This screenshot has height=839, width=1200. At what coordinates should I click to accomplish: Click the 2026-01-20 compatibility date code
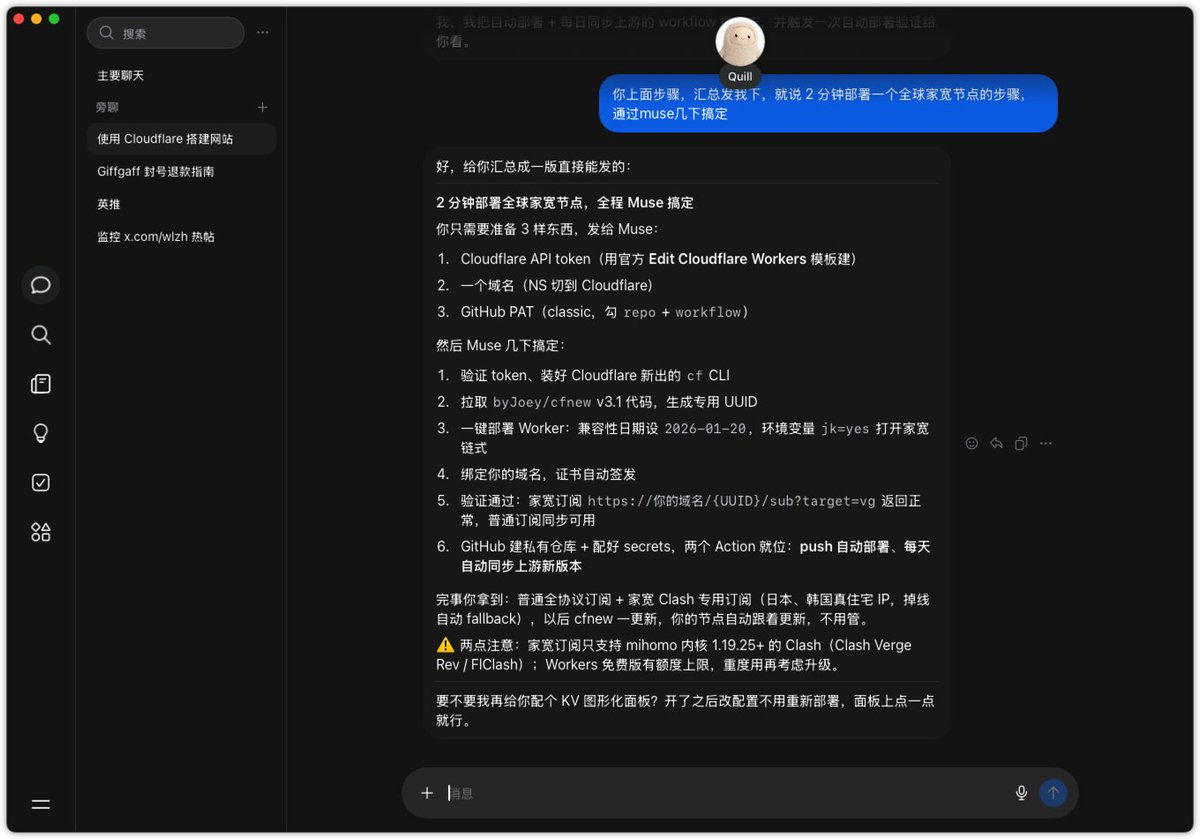coord(705,428)
